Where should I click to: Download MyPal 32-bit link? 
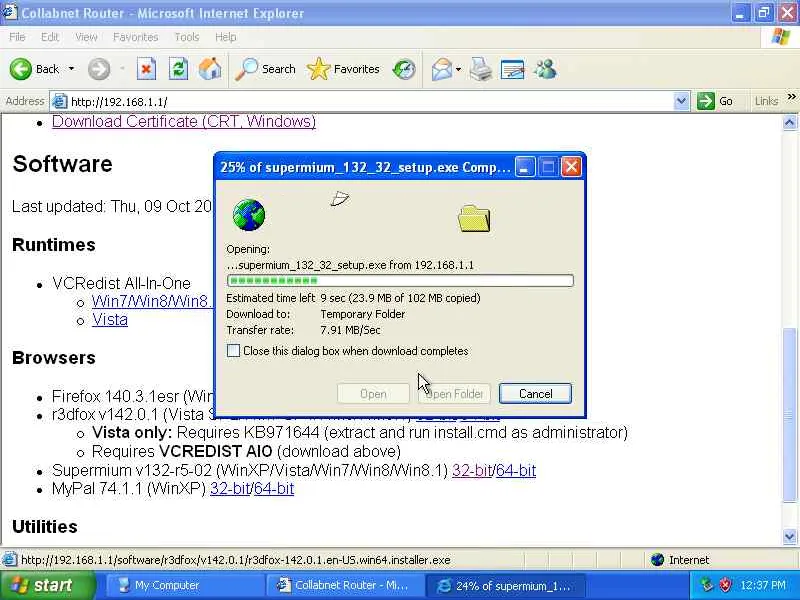click(x=230, y=488)
